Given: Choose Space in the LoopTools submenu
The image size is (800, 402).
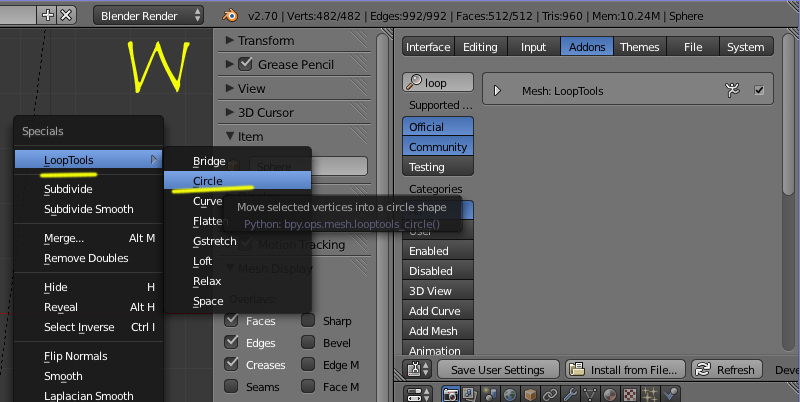Looking at the screenshot, I should [x=237, y=301].
